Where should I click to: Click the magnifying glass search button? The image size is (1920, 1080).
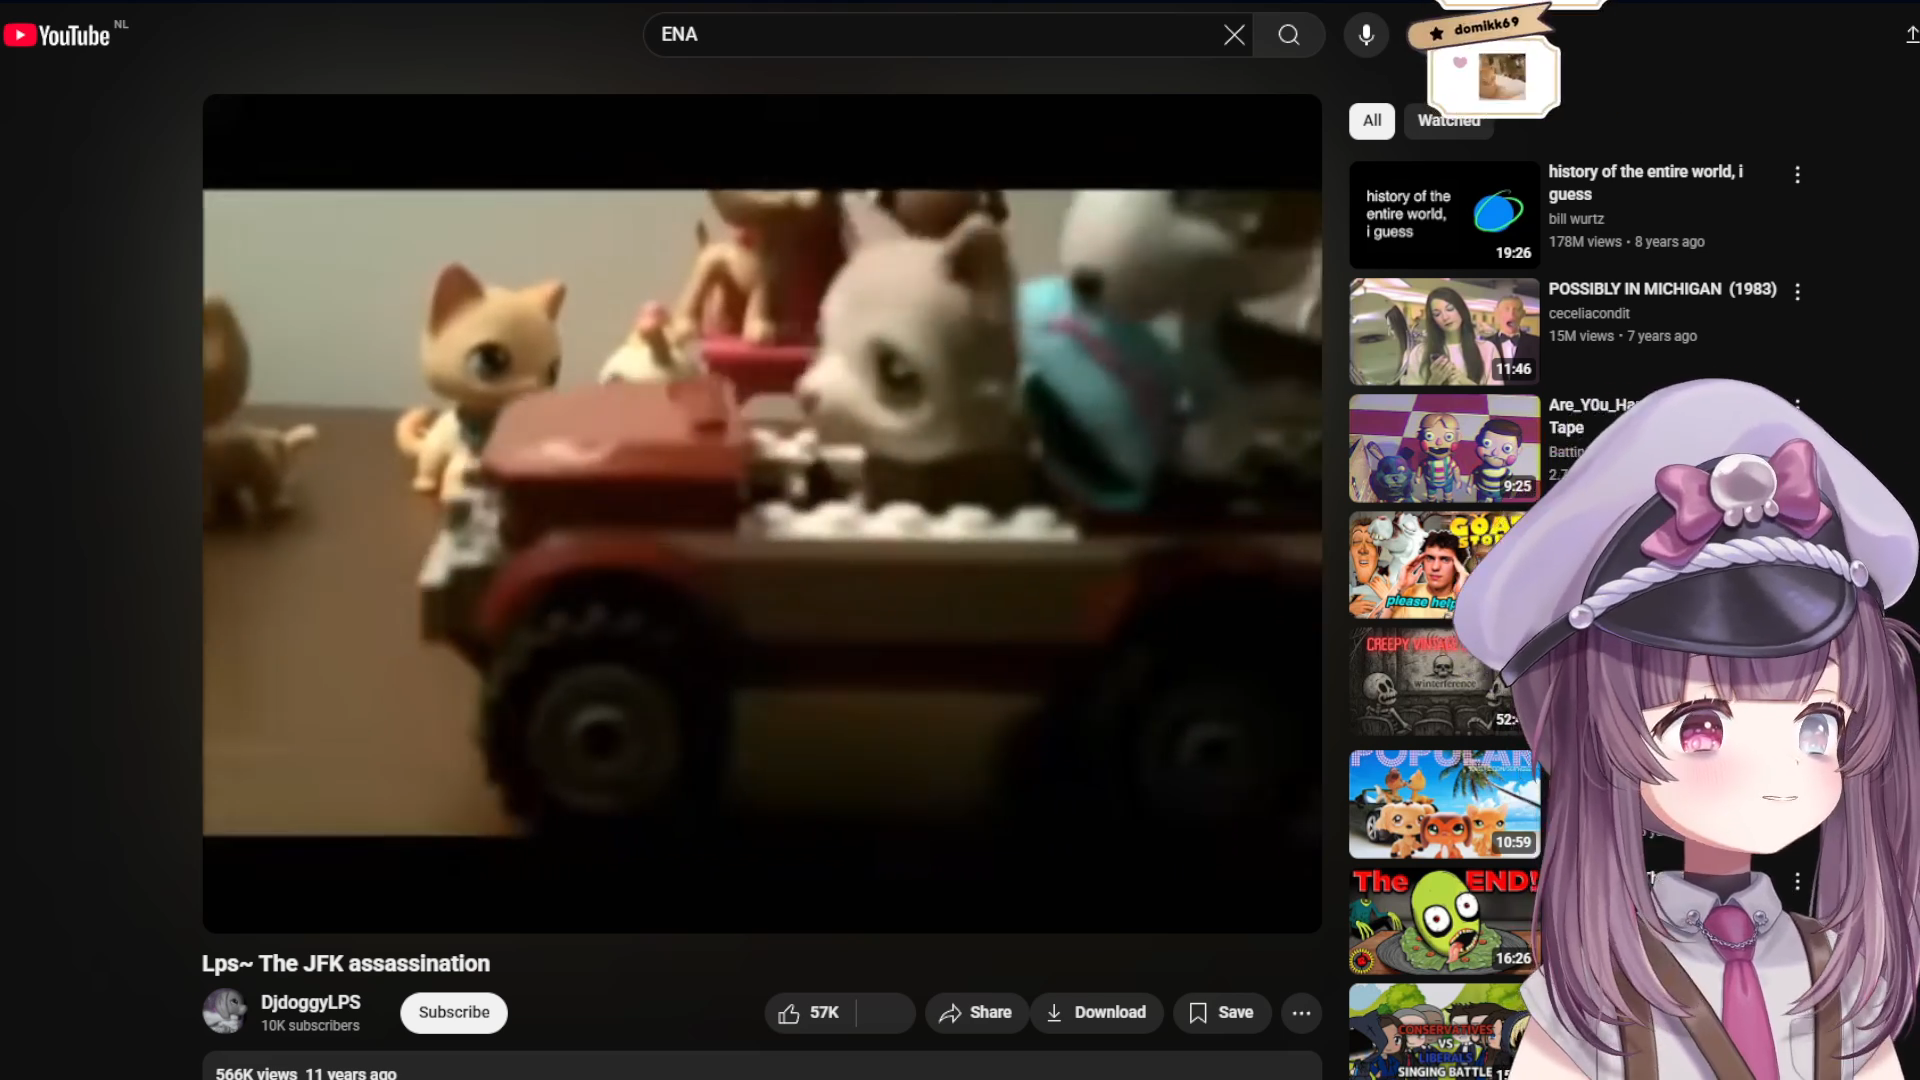[x=1289, y=35]
